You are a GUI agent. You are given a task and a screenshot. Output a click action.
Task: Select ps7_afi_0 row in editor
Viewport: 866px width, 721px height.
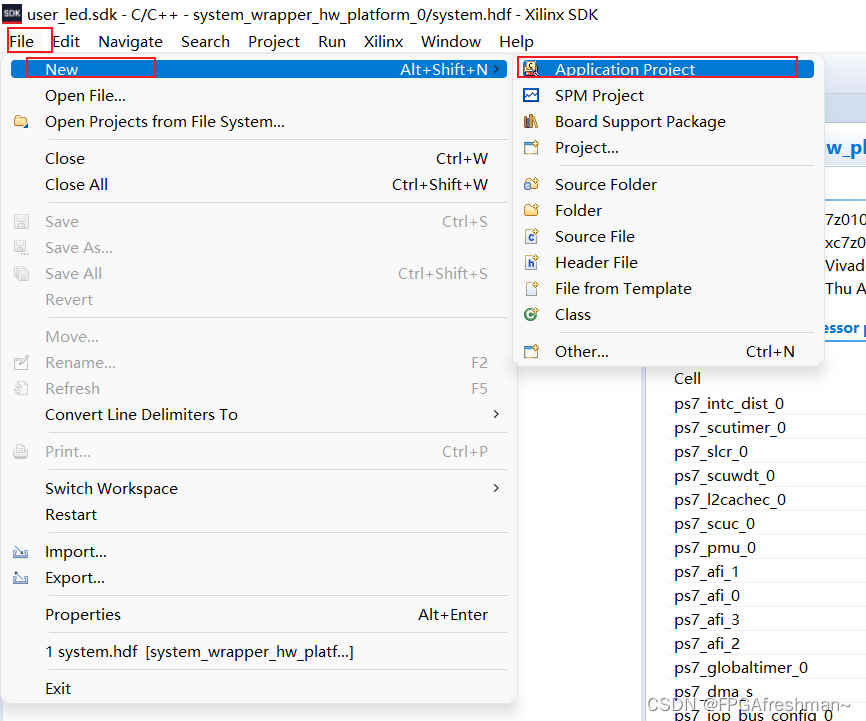tap(767, 596)
